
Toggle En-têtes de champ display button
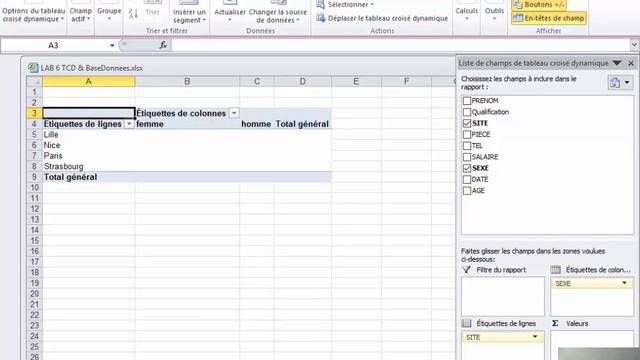[x=549, y=18]
